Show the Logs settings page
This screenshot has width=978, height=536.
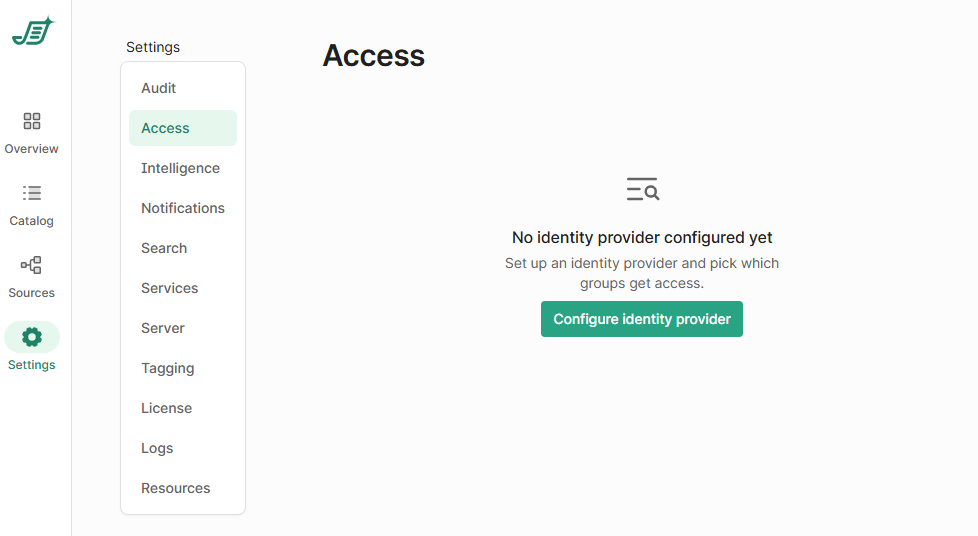point(157,448)
